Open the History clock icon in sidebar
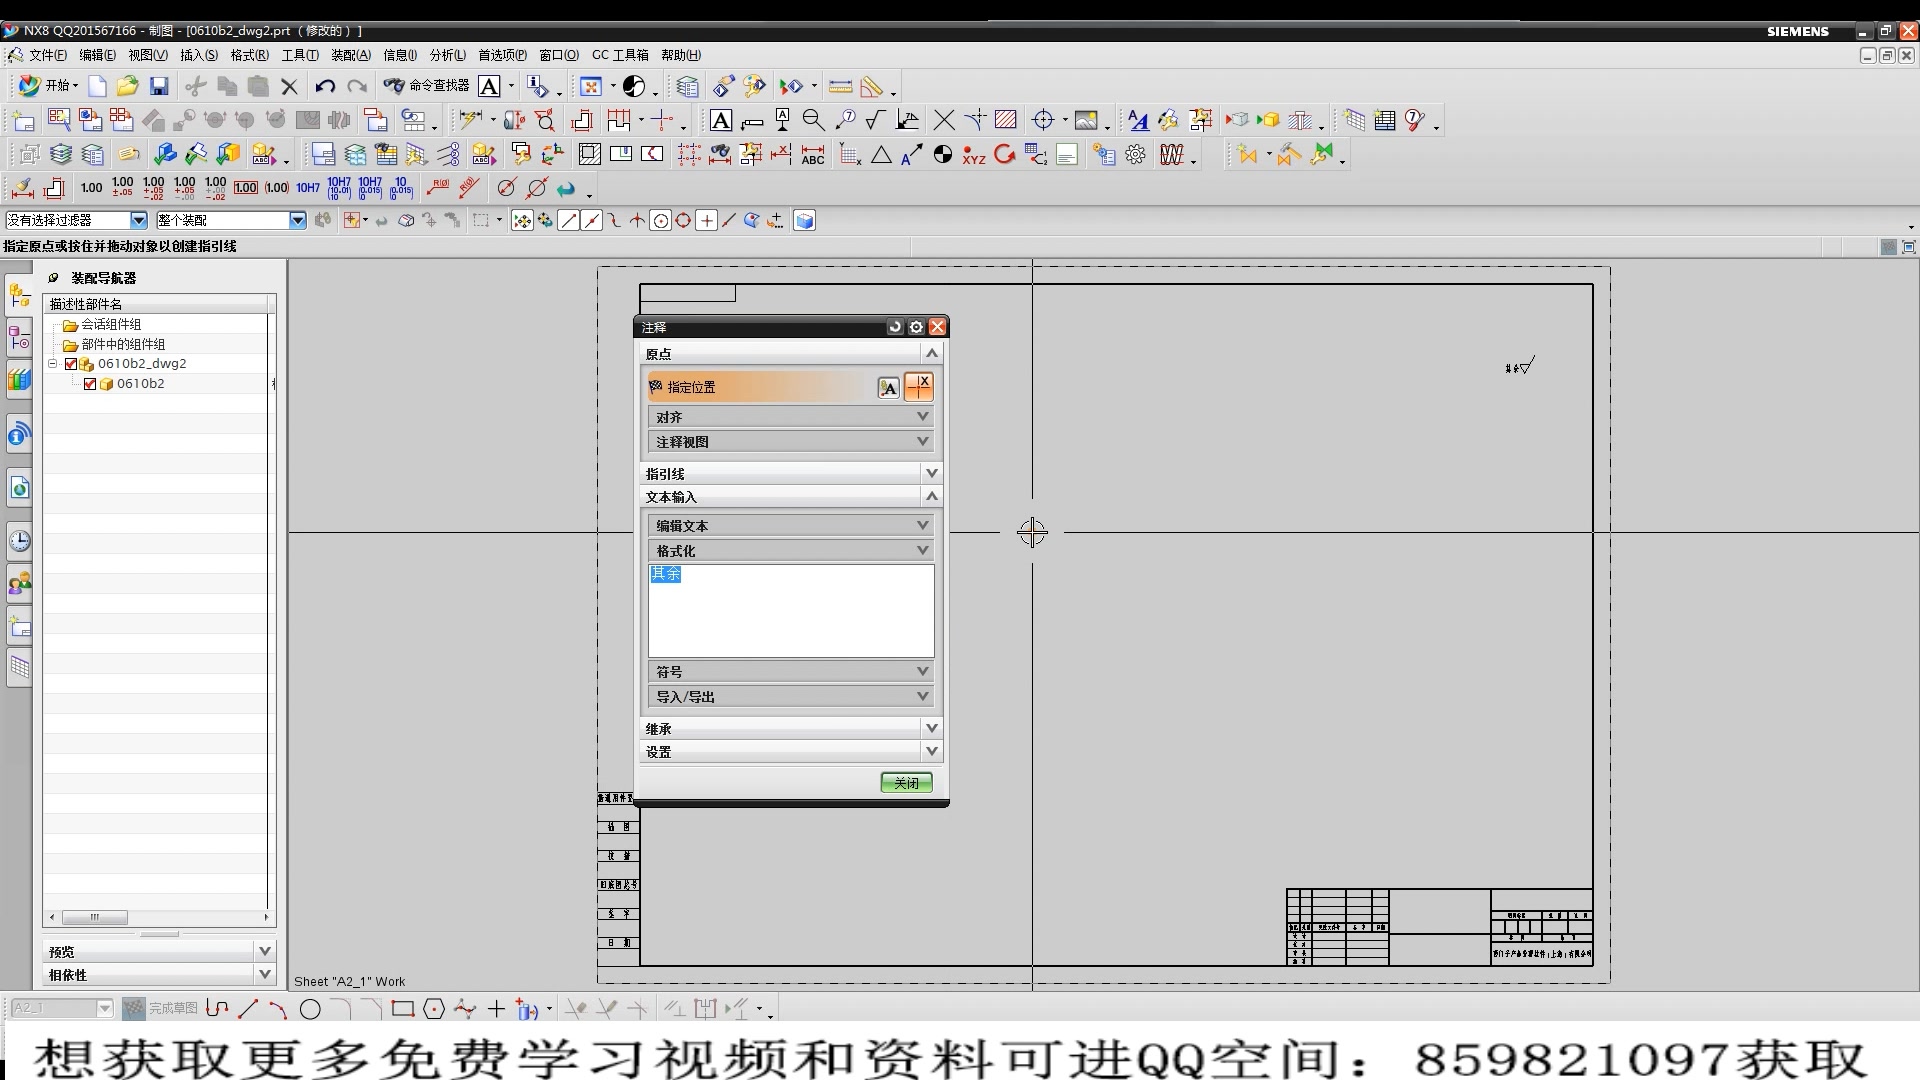The width and height of the screenshot is (1920, 1080). pos(20,541)
